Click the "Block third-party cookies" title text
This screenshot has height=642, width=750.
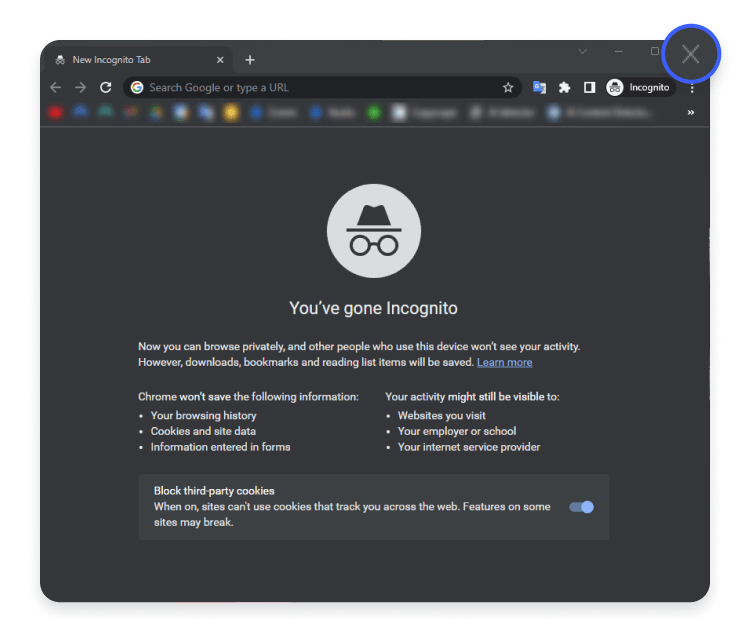tap(214, 491)
